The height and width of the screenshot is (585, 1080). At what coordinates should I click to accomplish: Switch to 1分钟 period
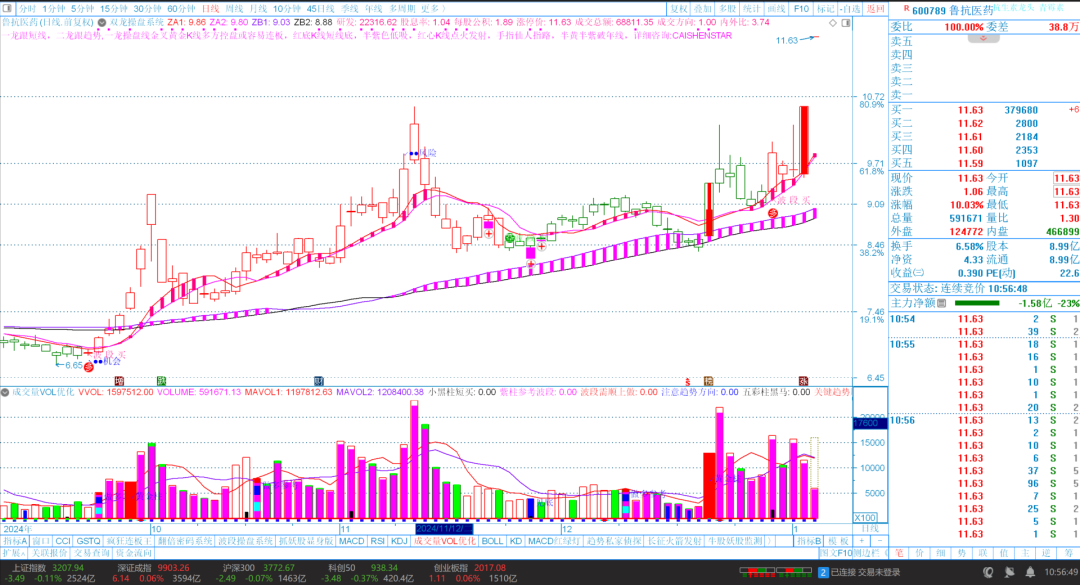[x=54, y=9]
